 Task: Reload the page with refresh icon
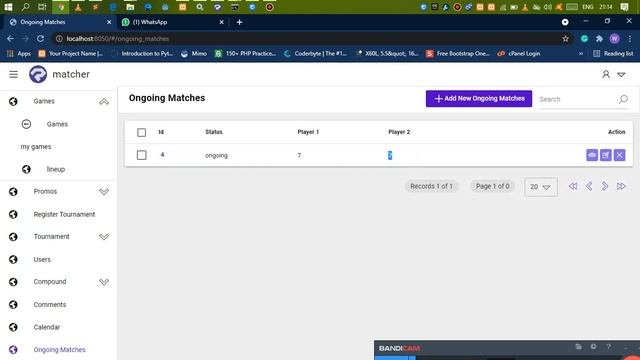(x=40, y=38)
